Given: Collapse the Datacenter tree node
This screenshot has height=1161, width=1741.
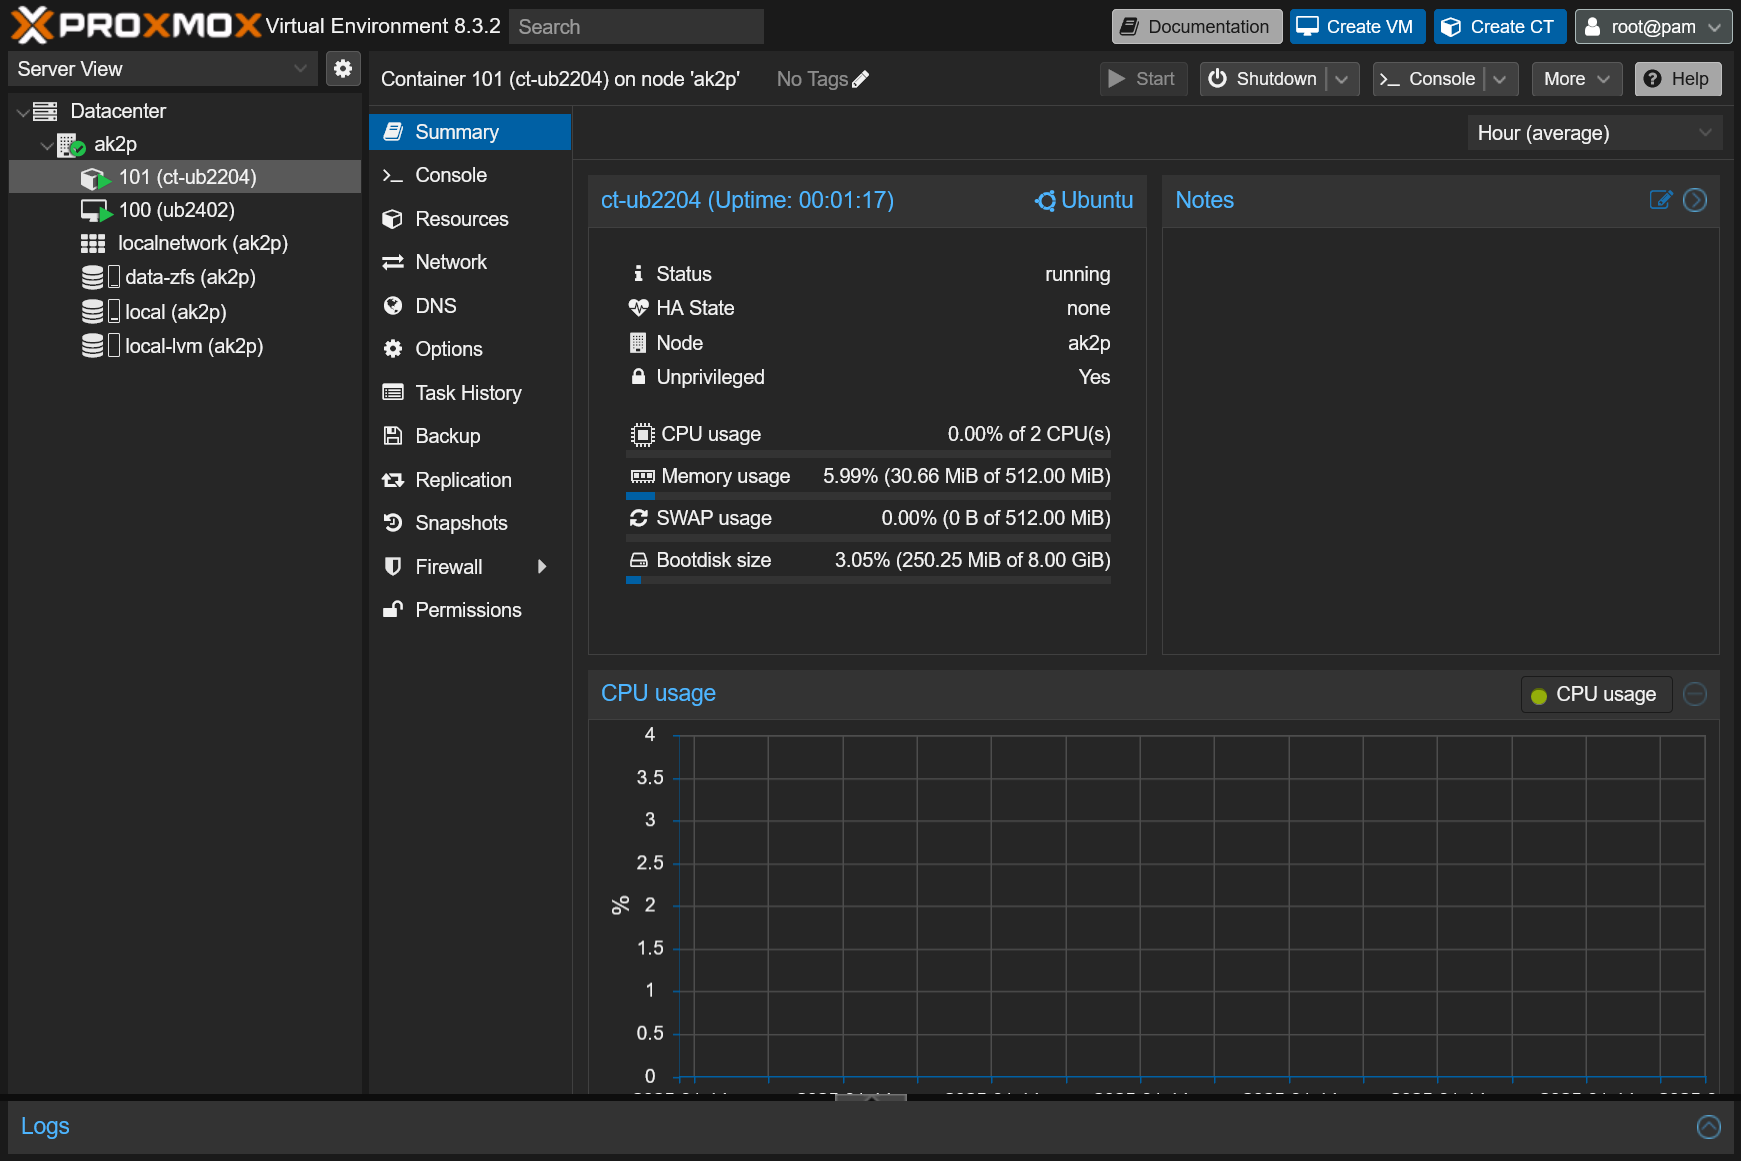Looking at the screenshot, I should (x=22, y=112).
